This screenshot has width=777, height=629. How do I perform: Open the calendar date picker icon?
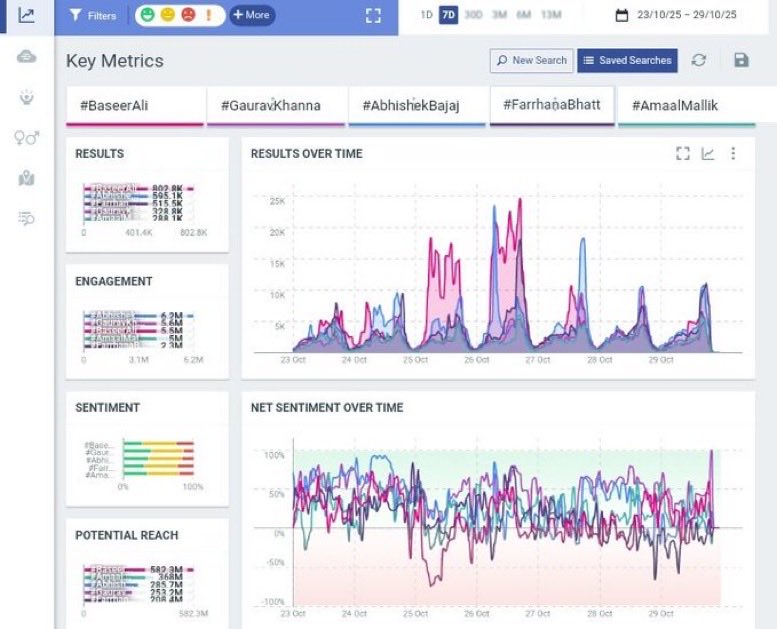621,15
